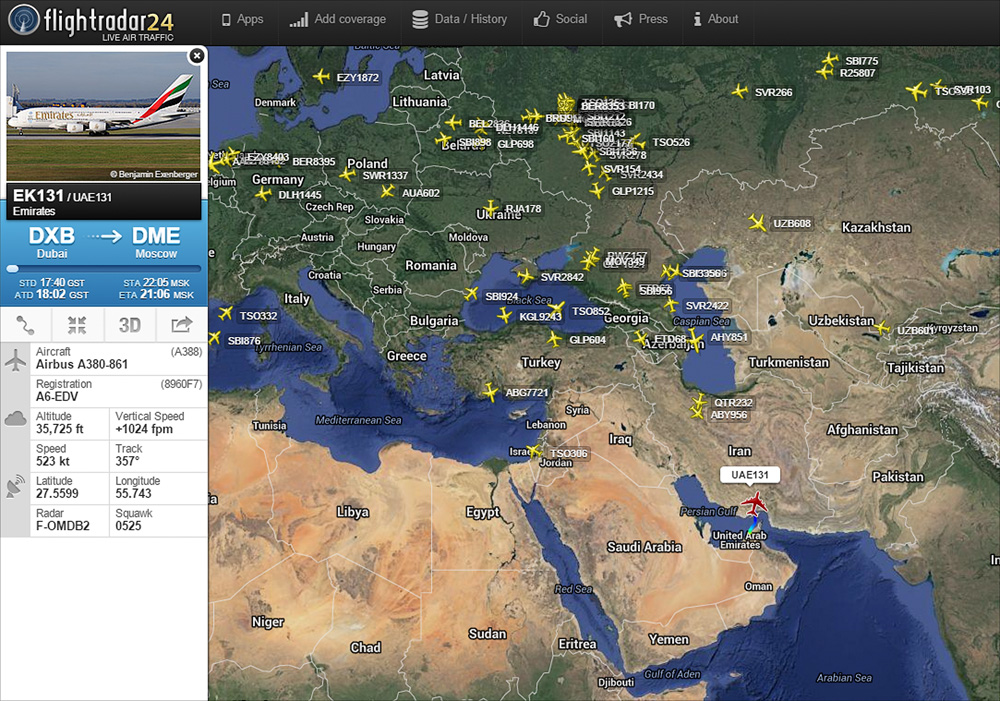The width and height of the screenshot is (1000, 701).
Task: Select the red UAE131 aircraft on map
Action: click(x=755, y=503)
